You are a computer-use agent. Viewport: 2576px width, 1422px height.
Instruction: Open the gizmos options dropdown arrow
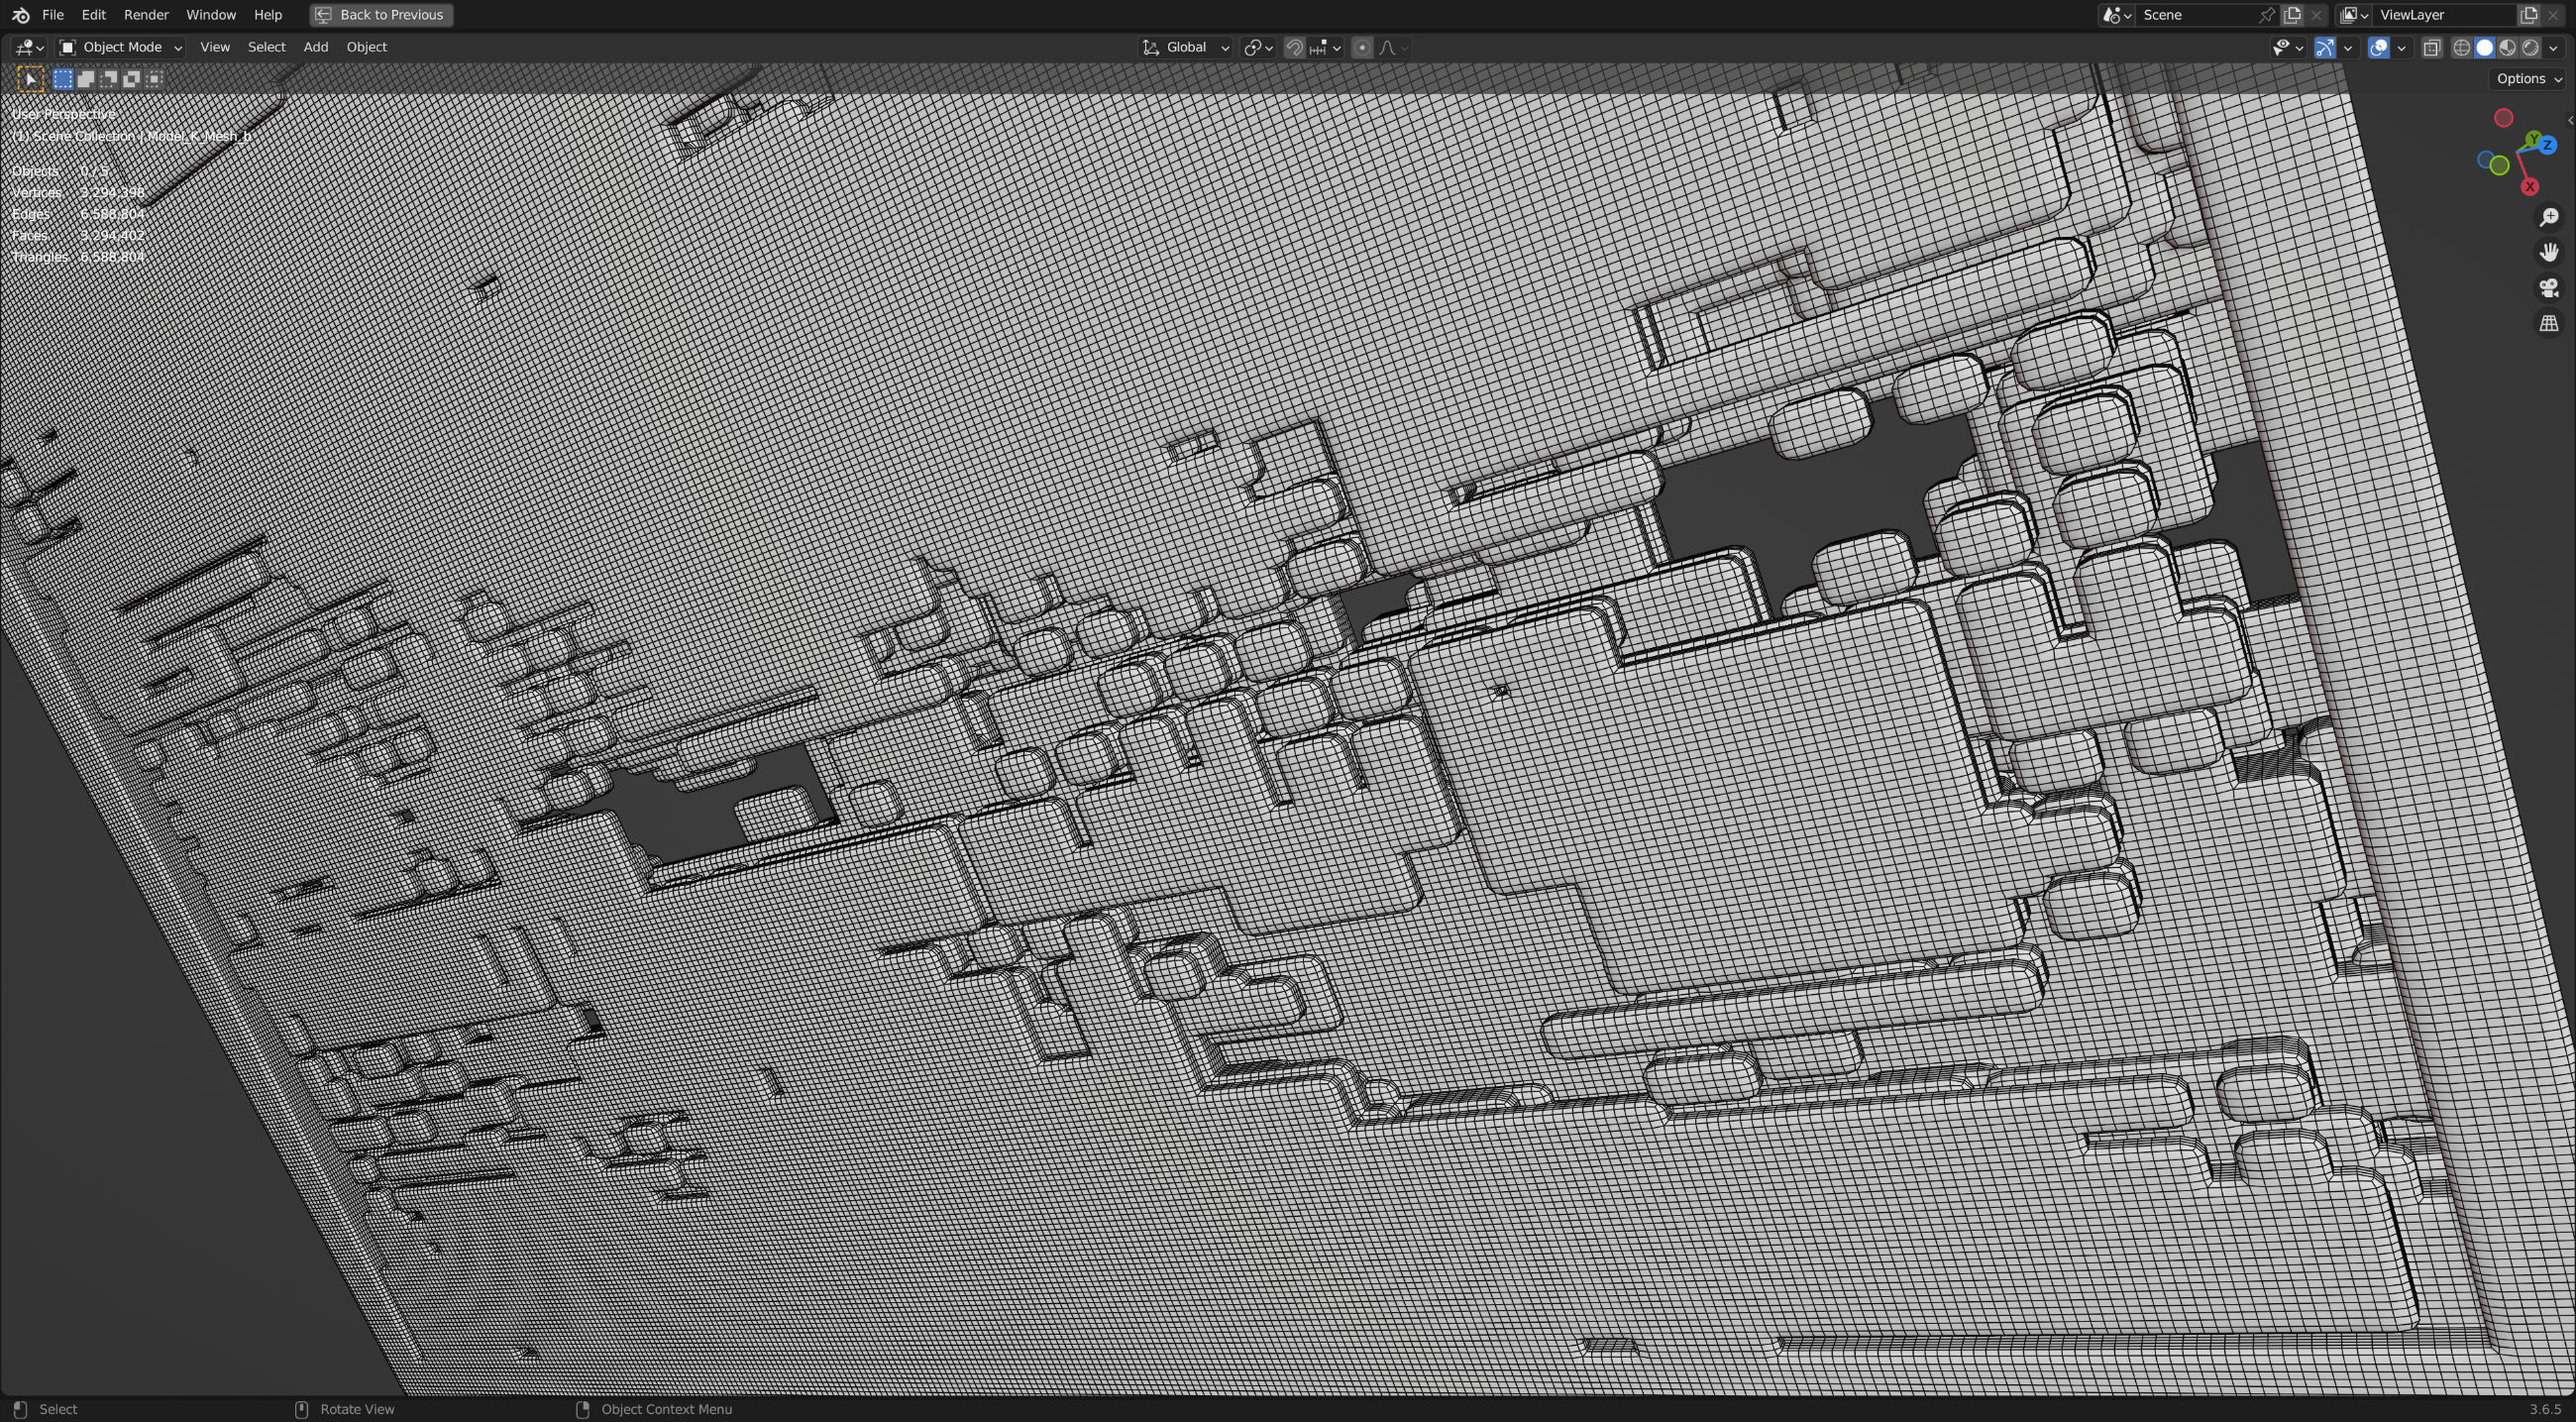[x=2348, y=47]
